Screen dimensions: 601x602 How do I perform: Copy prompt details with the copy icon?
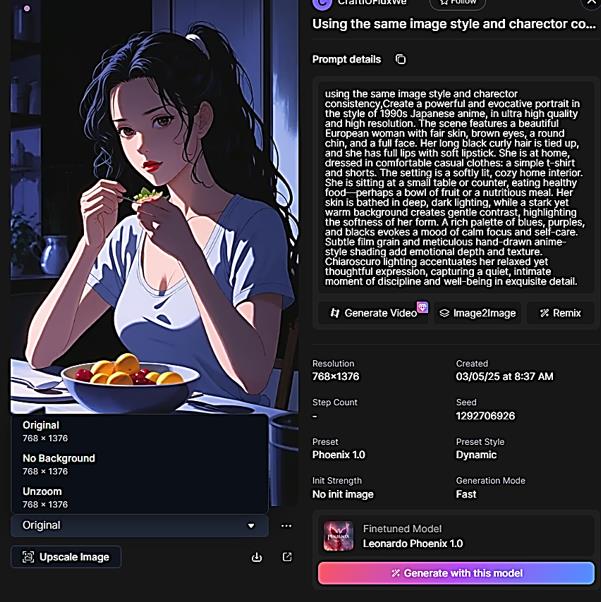pyautogui.click(x=401, y=59)
